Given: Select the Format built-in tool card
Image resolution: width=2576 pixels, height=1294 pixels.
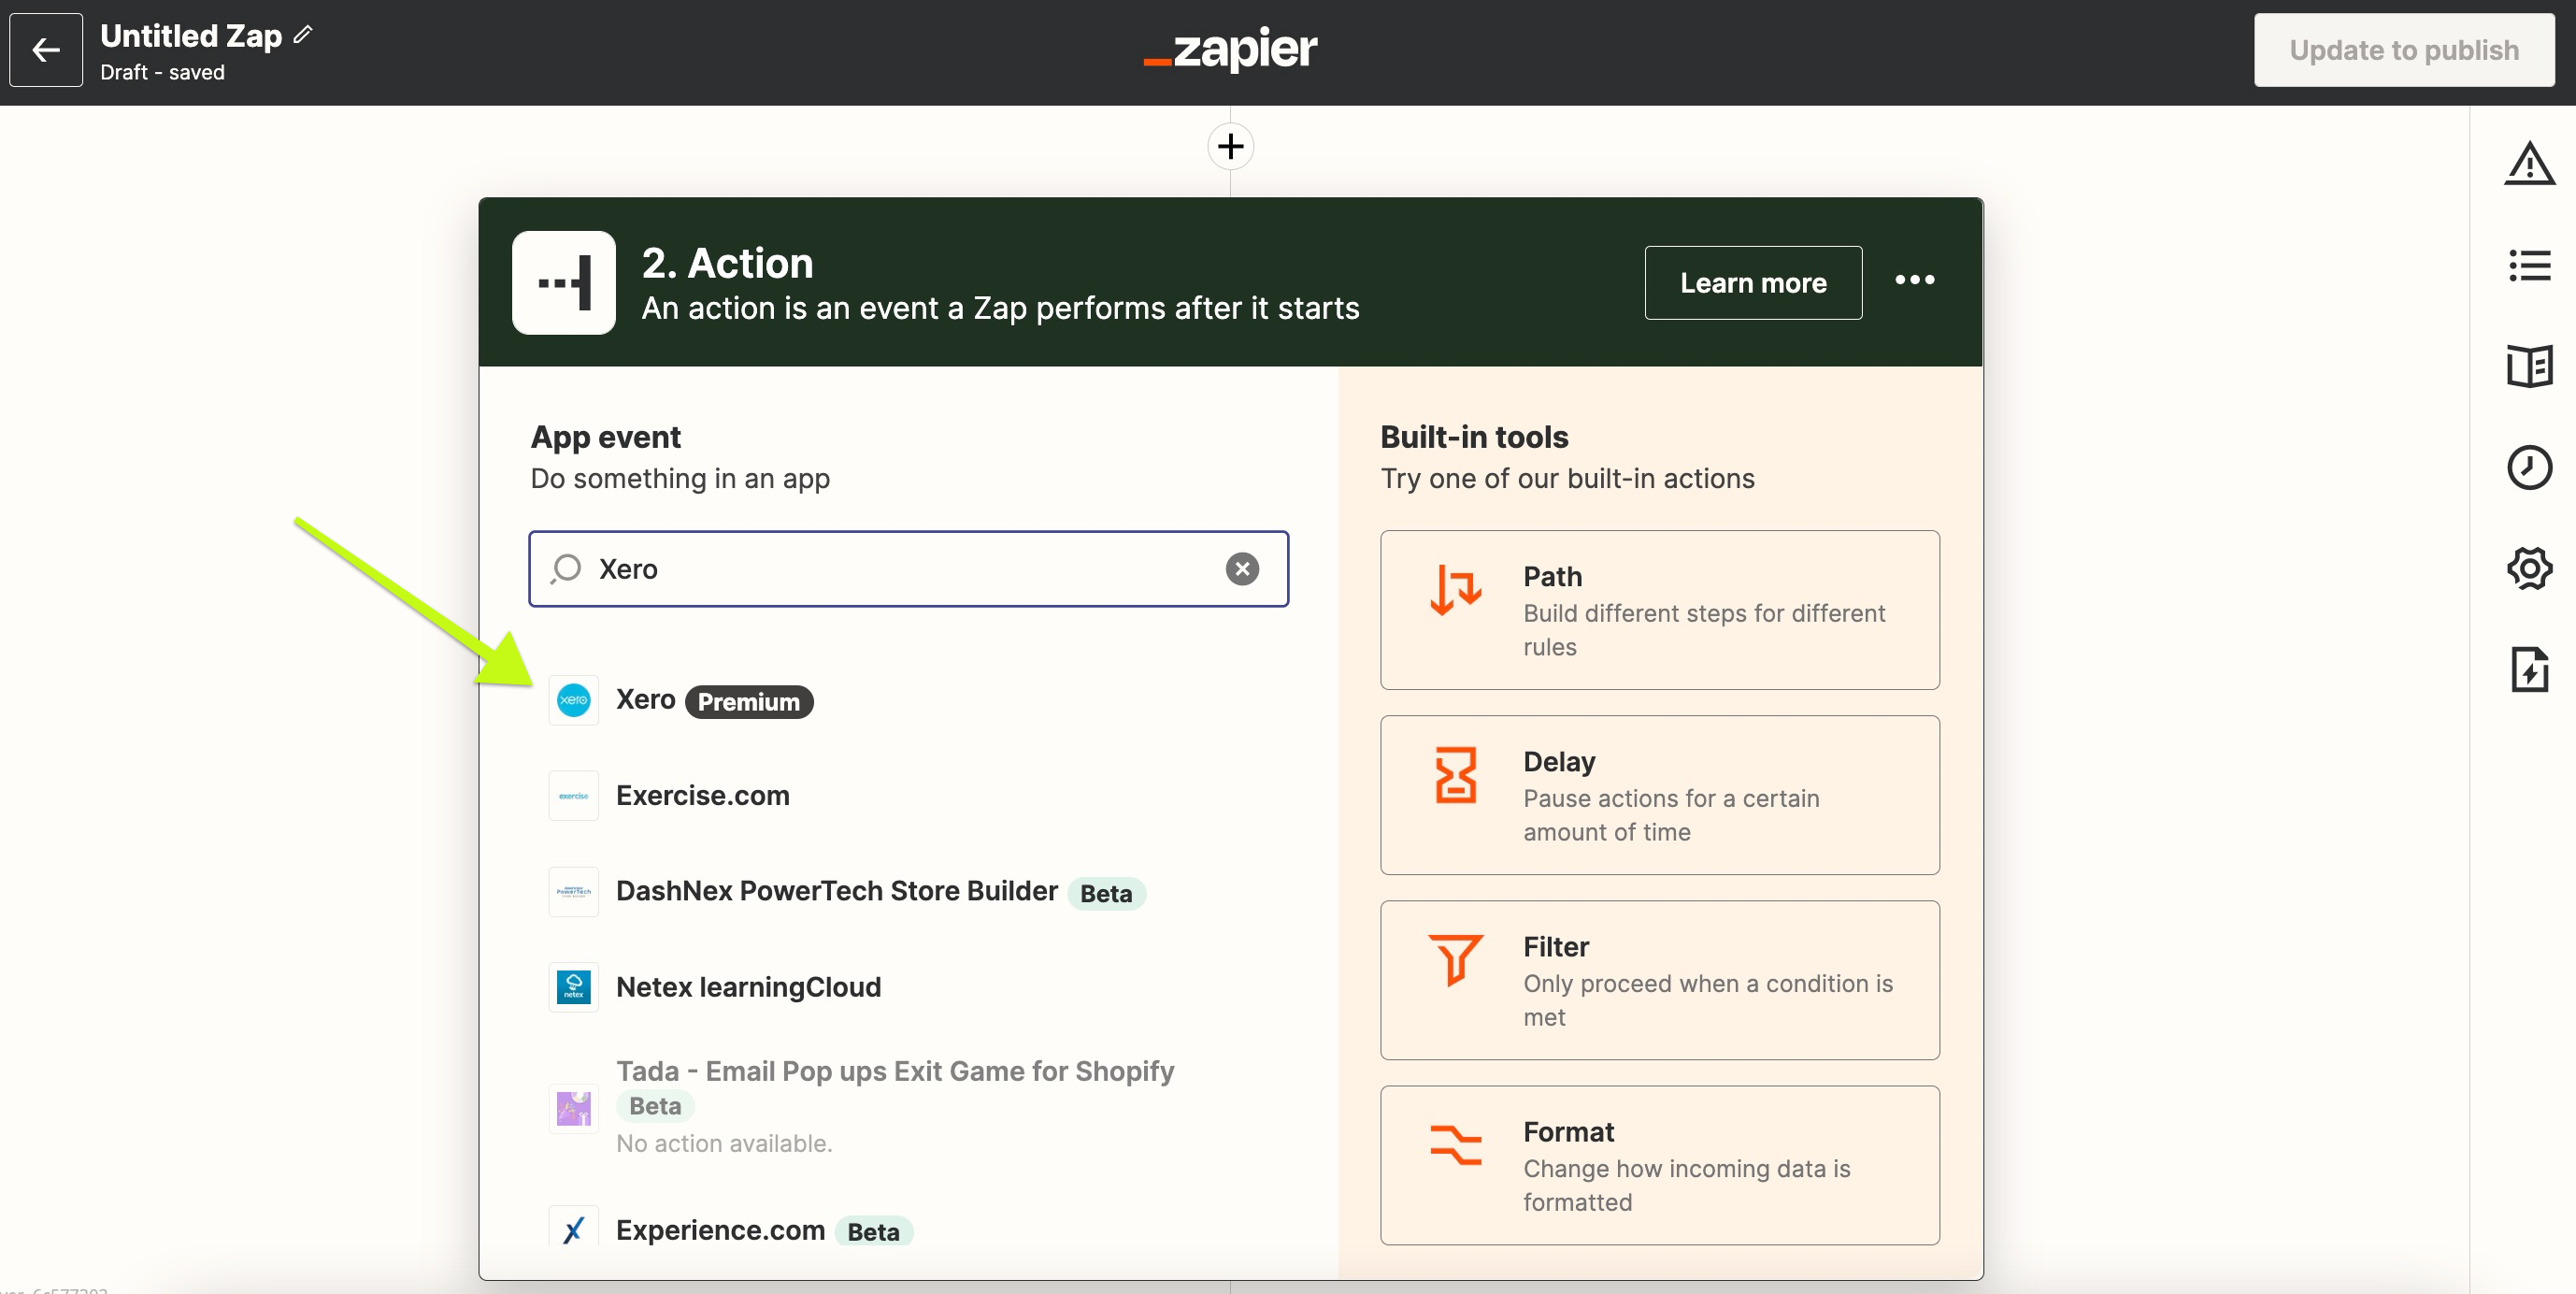Looking at the screenshot, I should [1660, 1166].
